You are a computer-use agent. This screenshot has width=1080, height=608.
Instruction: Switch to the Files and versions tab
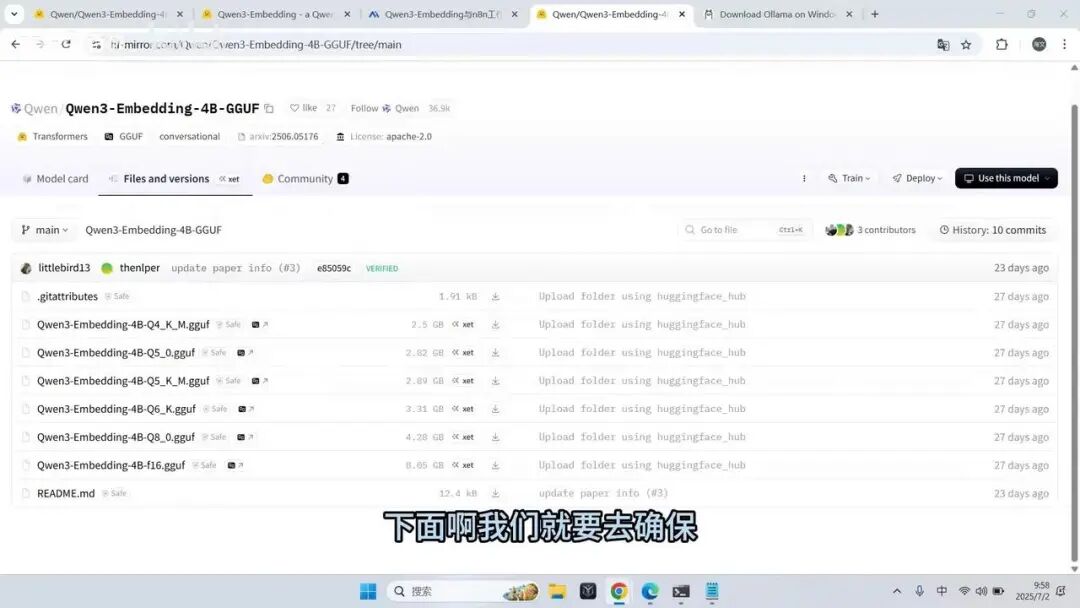click(174, 178)
